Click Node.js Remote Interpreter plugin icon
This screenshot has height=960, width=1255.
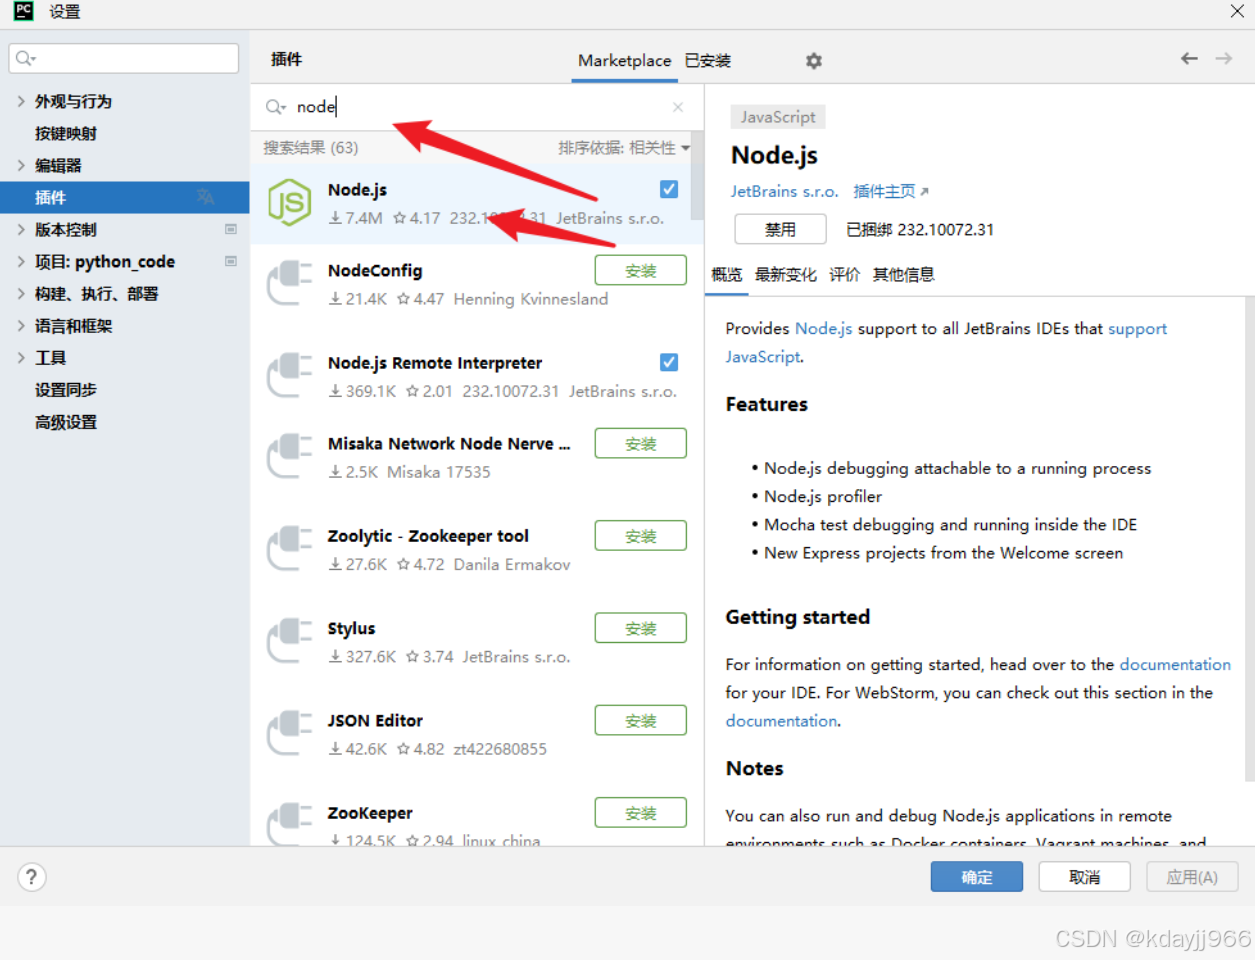click(x=289, y=375)
